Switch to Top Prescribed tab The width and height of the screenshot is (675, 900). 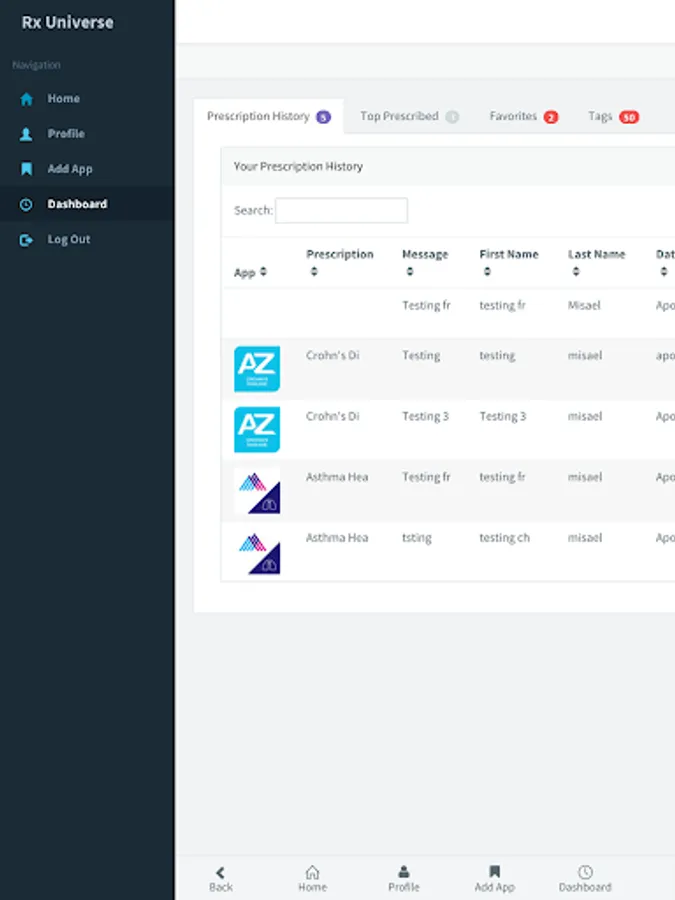click(x=409, y=117)
